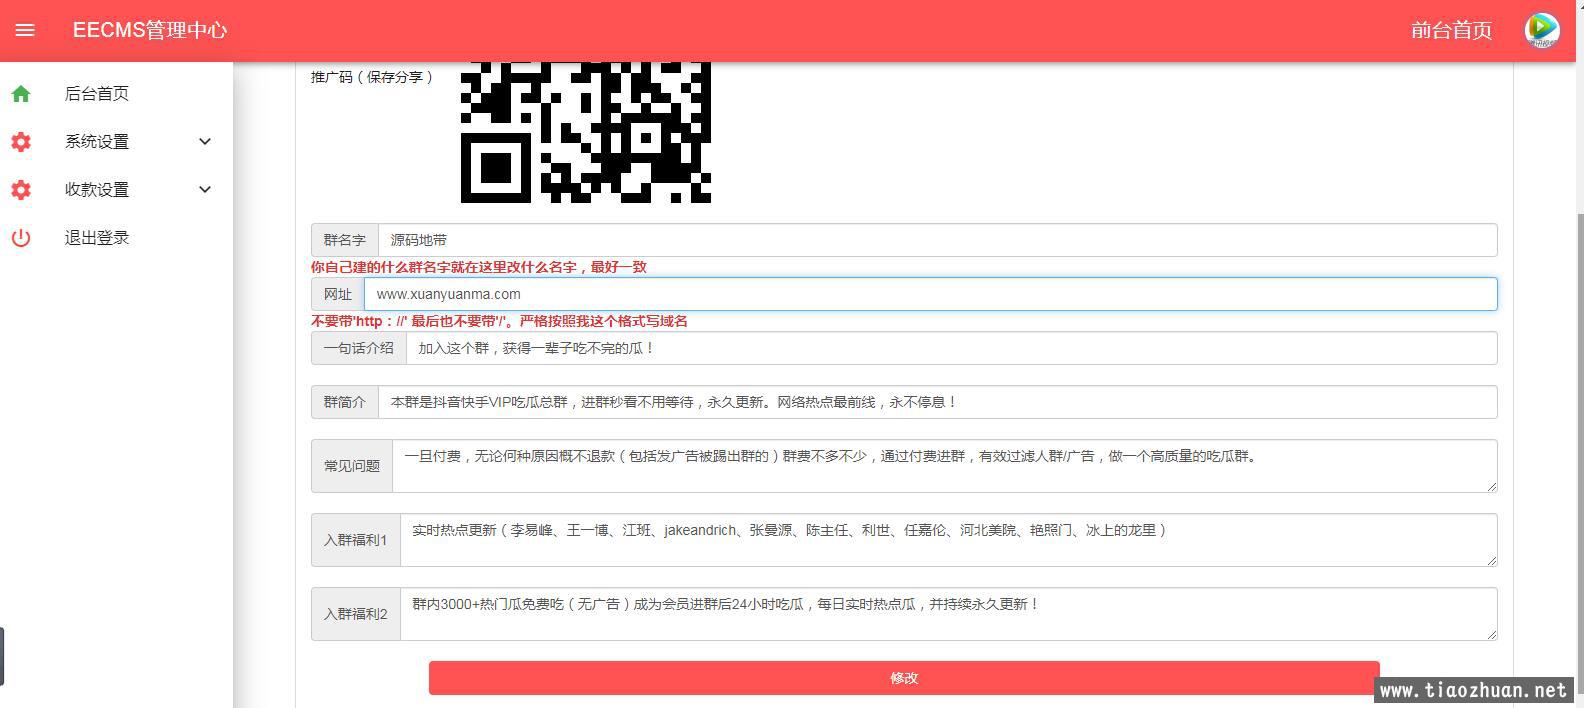Open the 系统设置 menu item
This screenshot has width=1584, height=708.
(x=97, y=142)
